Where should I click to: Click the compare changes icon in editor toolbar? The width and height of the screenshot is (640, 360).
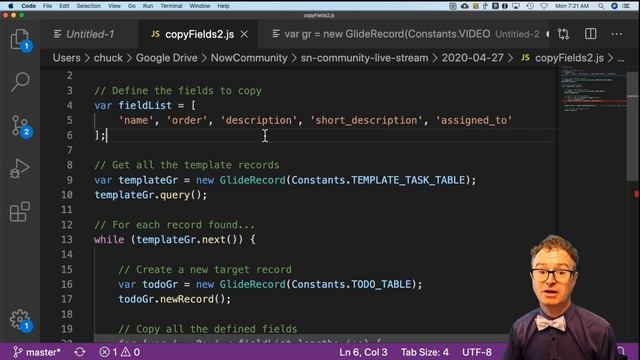tap(563, 34)
